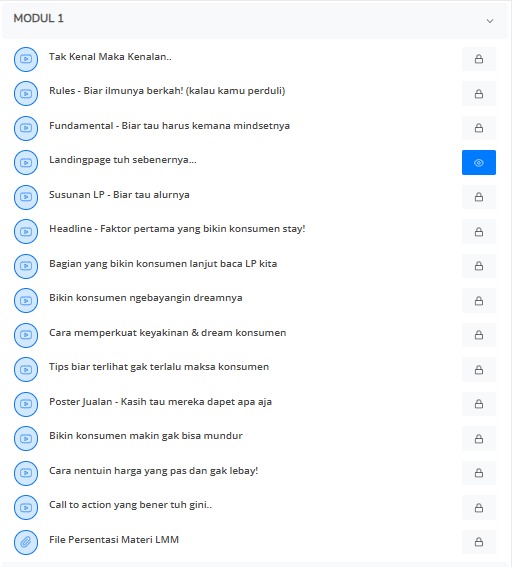512x567 pixels.
Task: Click the lock icon beside Headline lesson
Action: coord(479,232)
